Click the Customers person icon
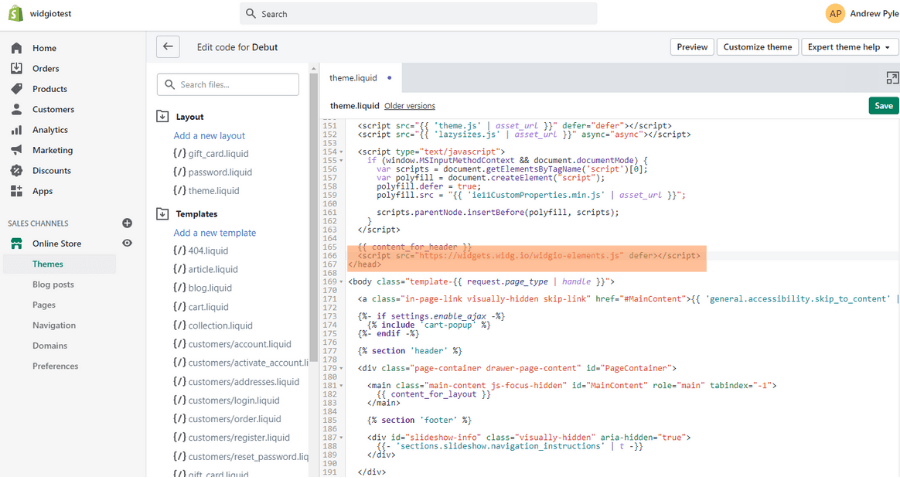This screenshot has height=478, width=900. (x=17, y=109)
